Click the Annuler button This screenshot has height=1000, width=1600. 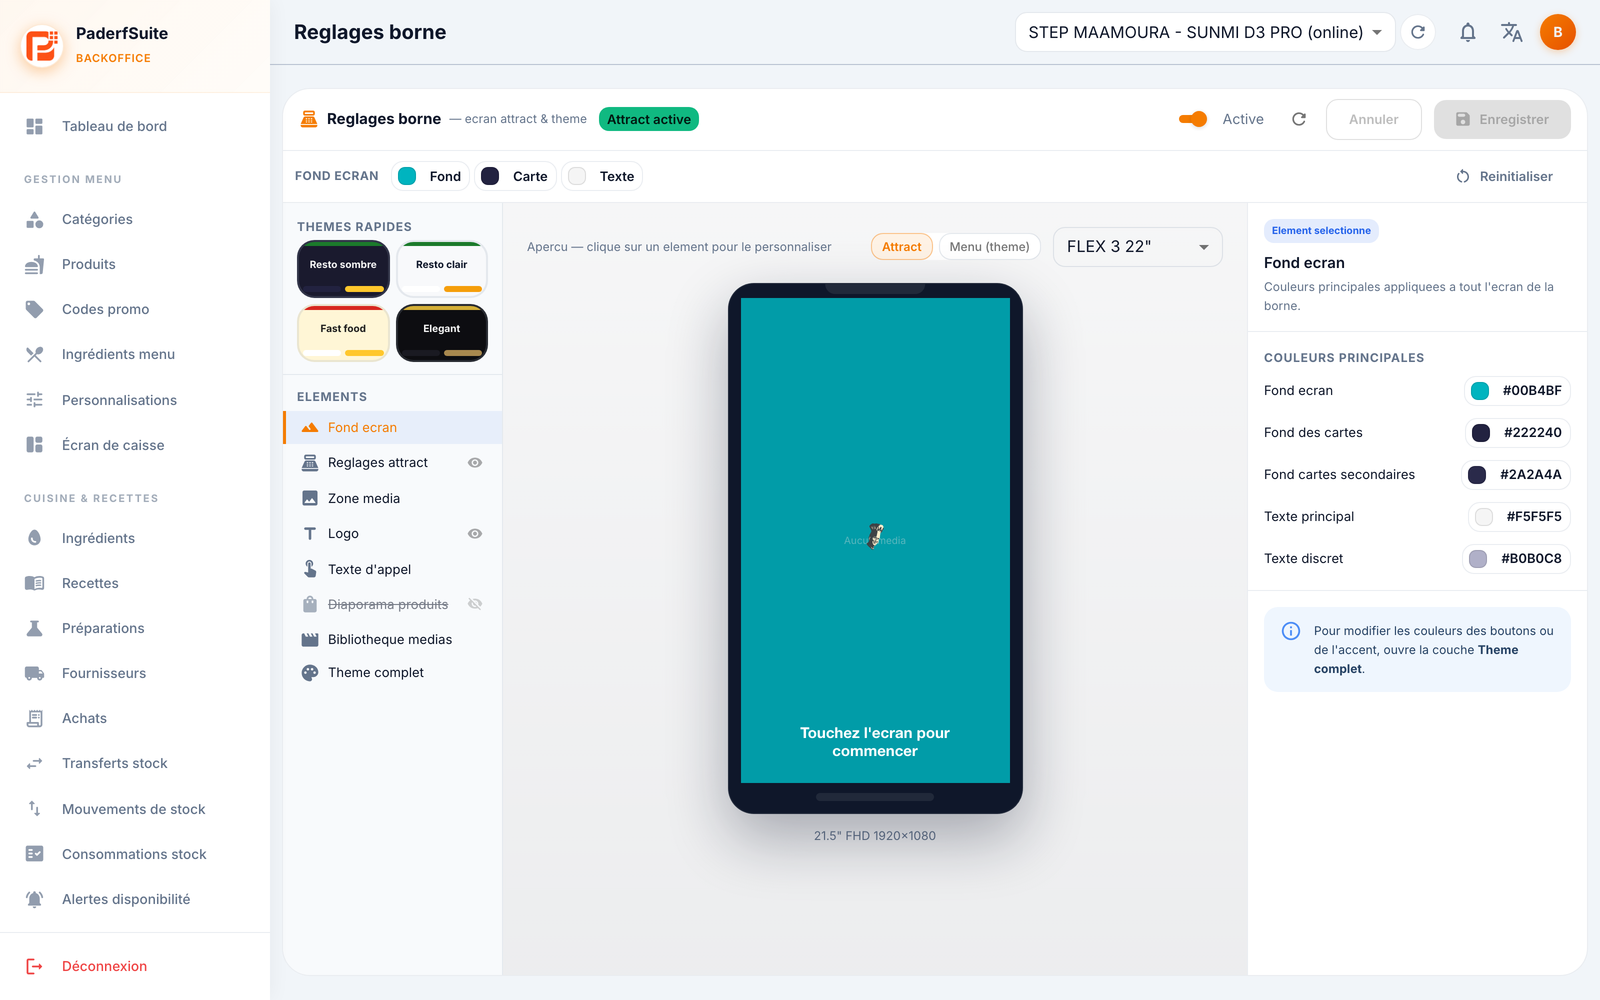click(x=1374, y=119)
